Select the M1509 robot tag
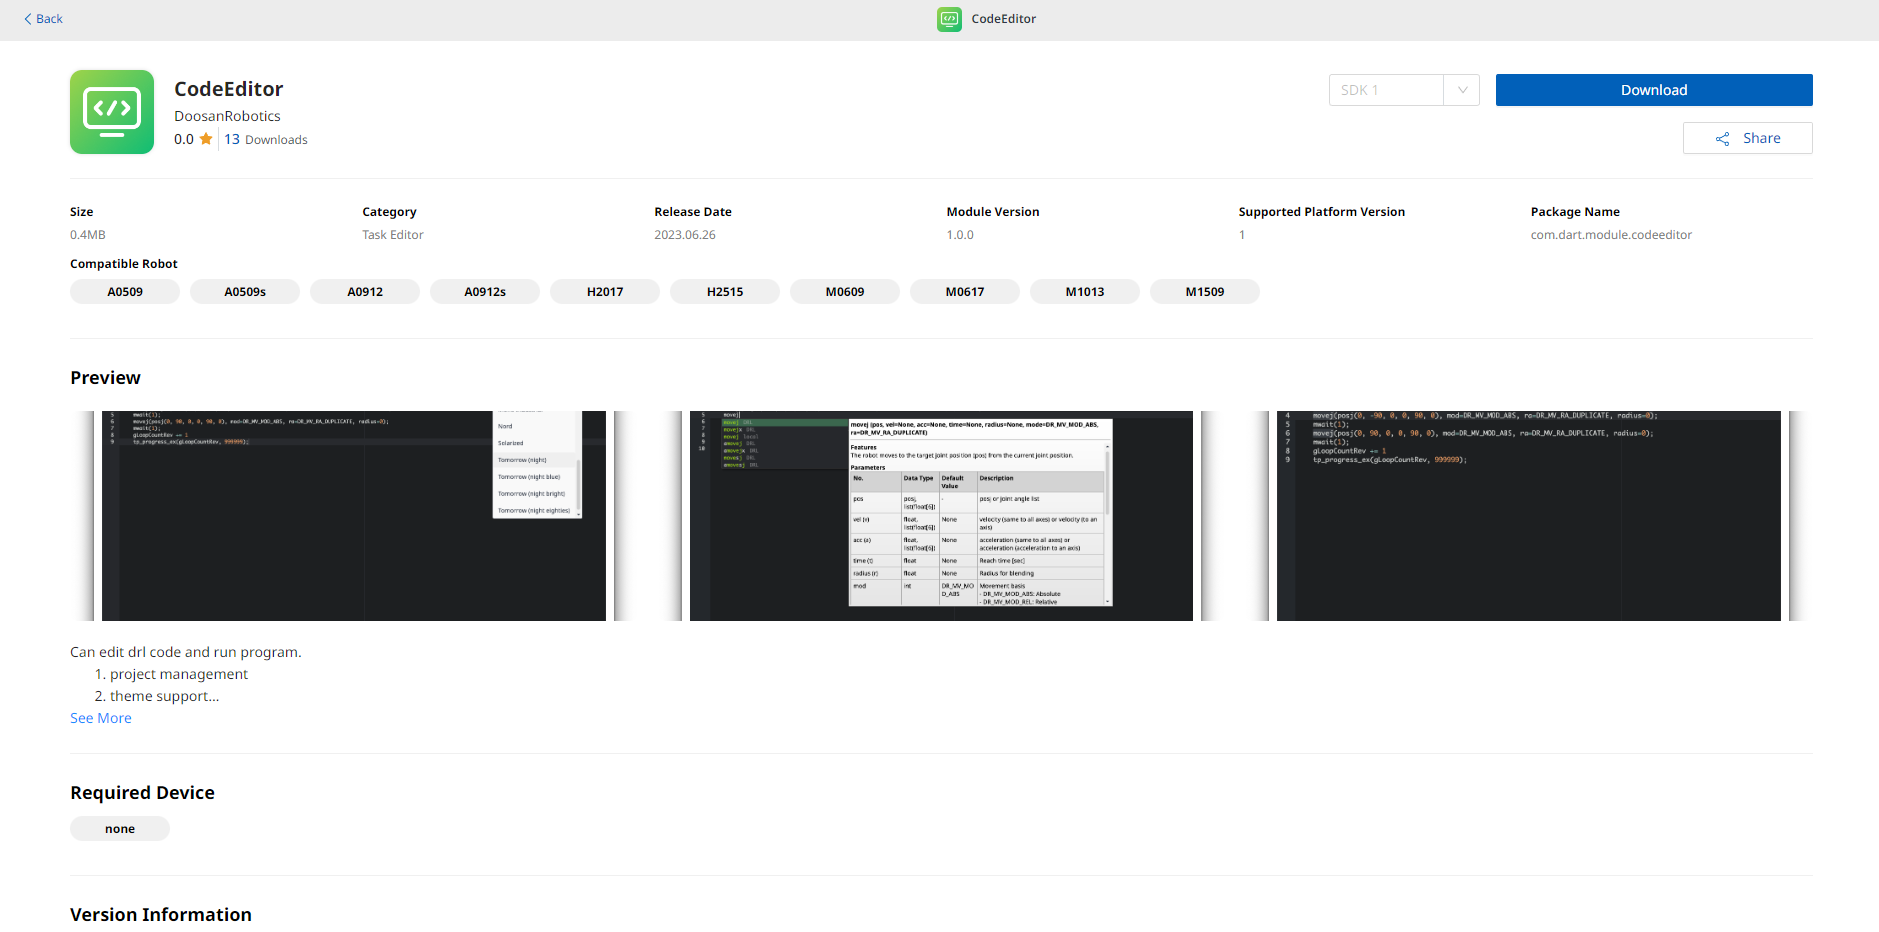 pos(1205,292)
